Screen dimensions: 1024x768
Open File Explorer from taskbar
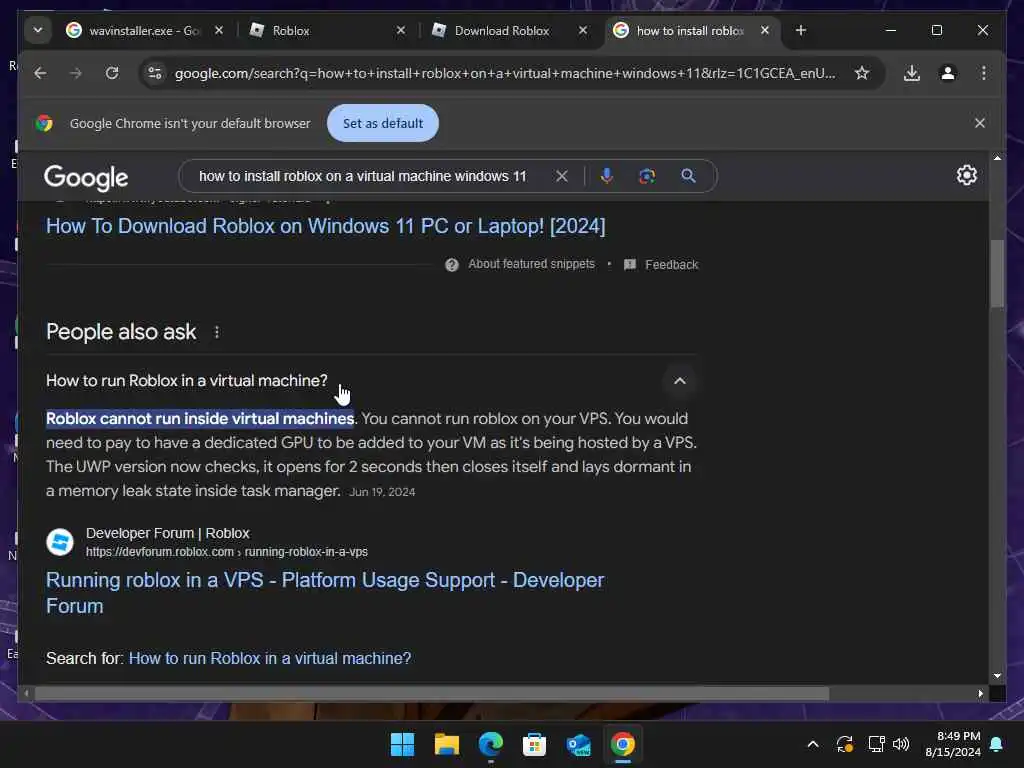[447, 744]
